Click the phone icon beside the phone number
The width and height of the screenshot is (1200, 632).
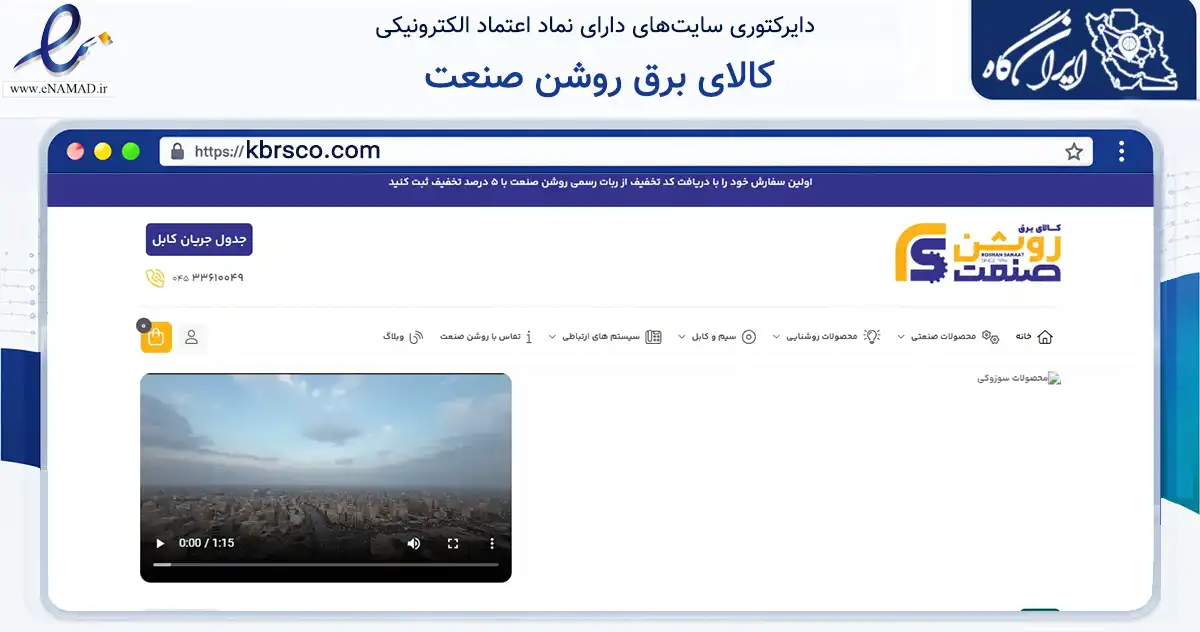point(155,278)
